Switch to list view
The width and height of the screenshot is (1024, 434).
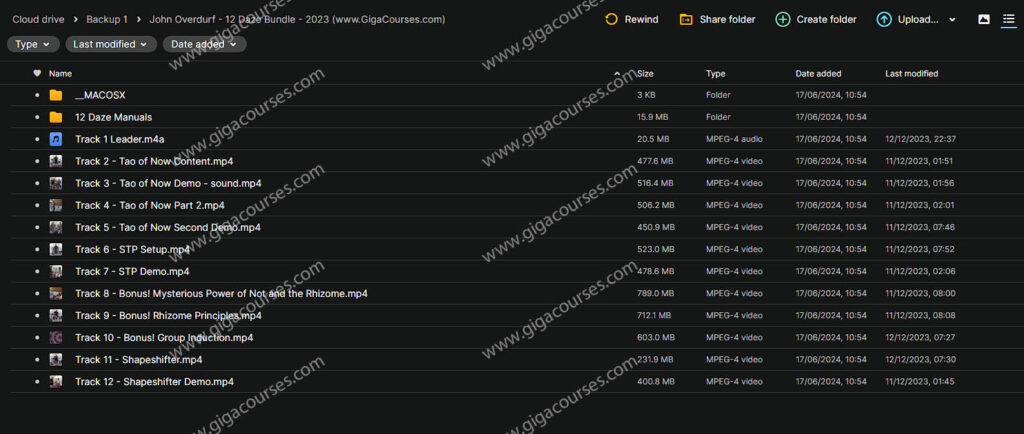point(1008,19)
